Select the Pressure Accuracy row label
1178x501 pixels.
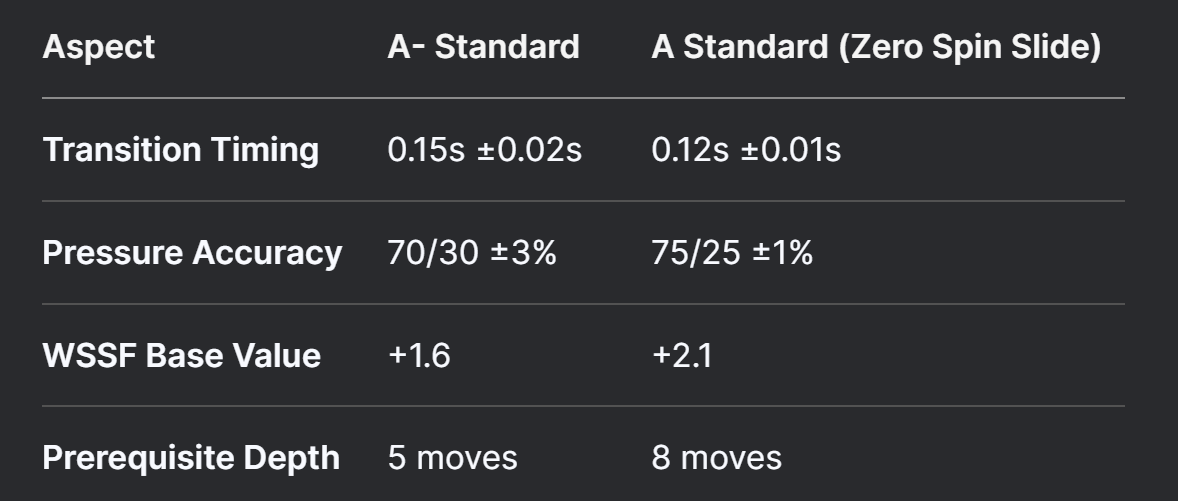tap(192, 253)
